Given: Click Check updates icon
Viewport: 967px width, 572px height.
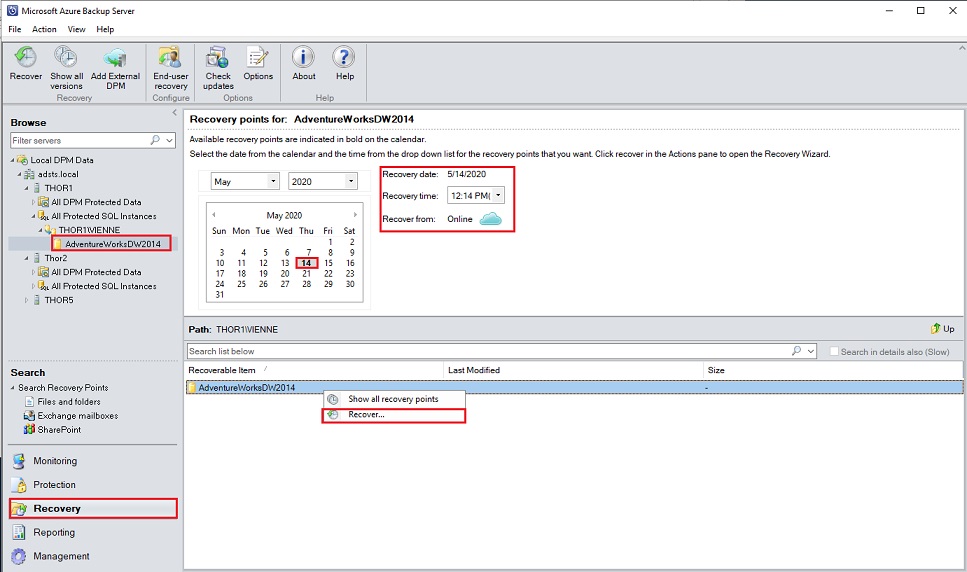Looking at the screenshot, I should click(x=218, y=57).
